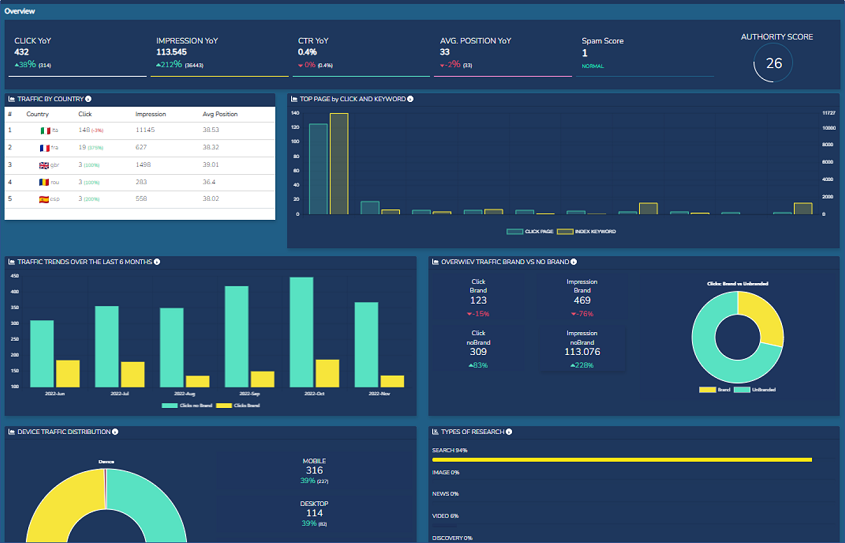Viewport: 845px width, 543px height.
Task: Sort table by Impression column header
Action: 150,114
